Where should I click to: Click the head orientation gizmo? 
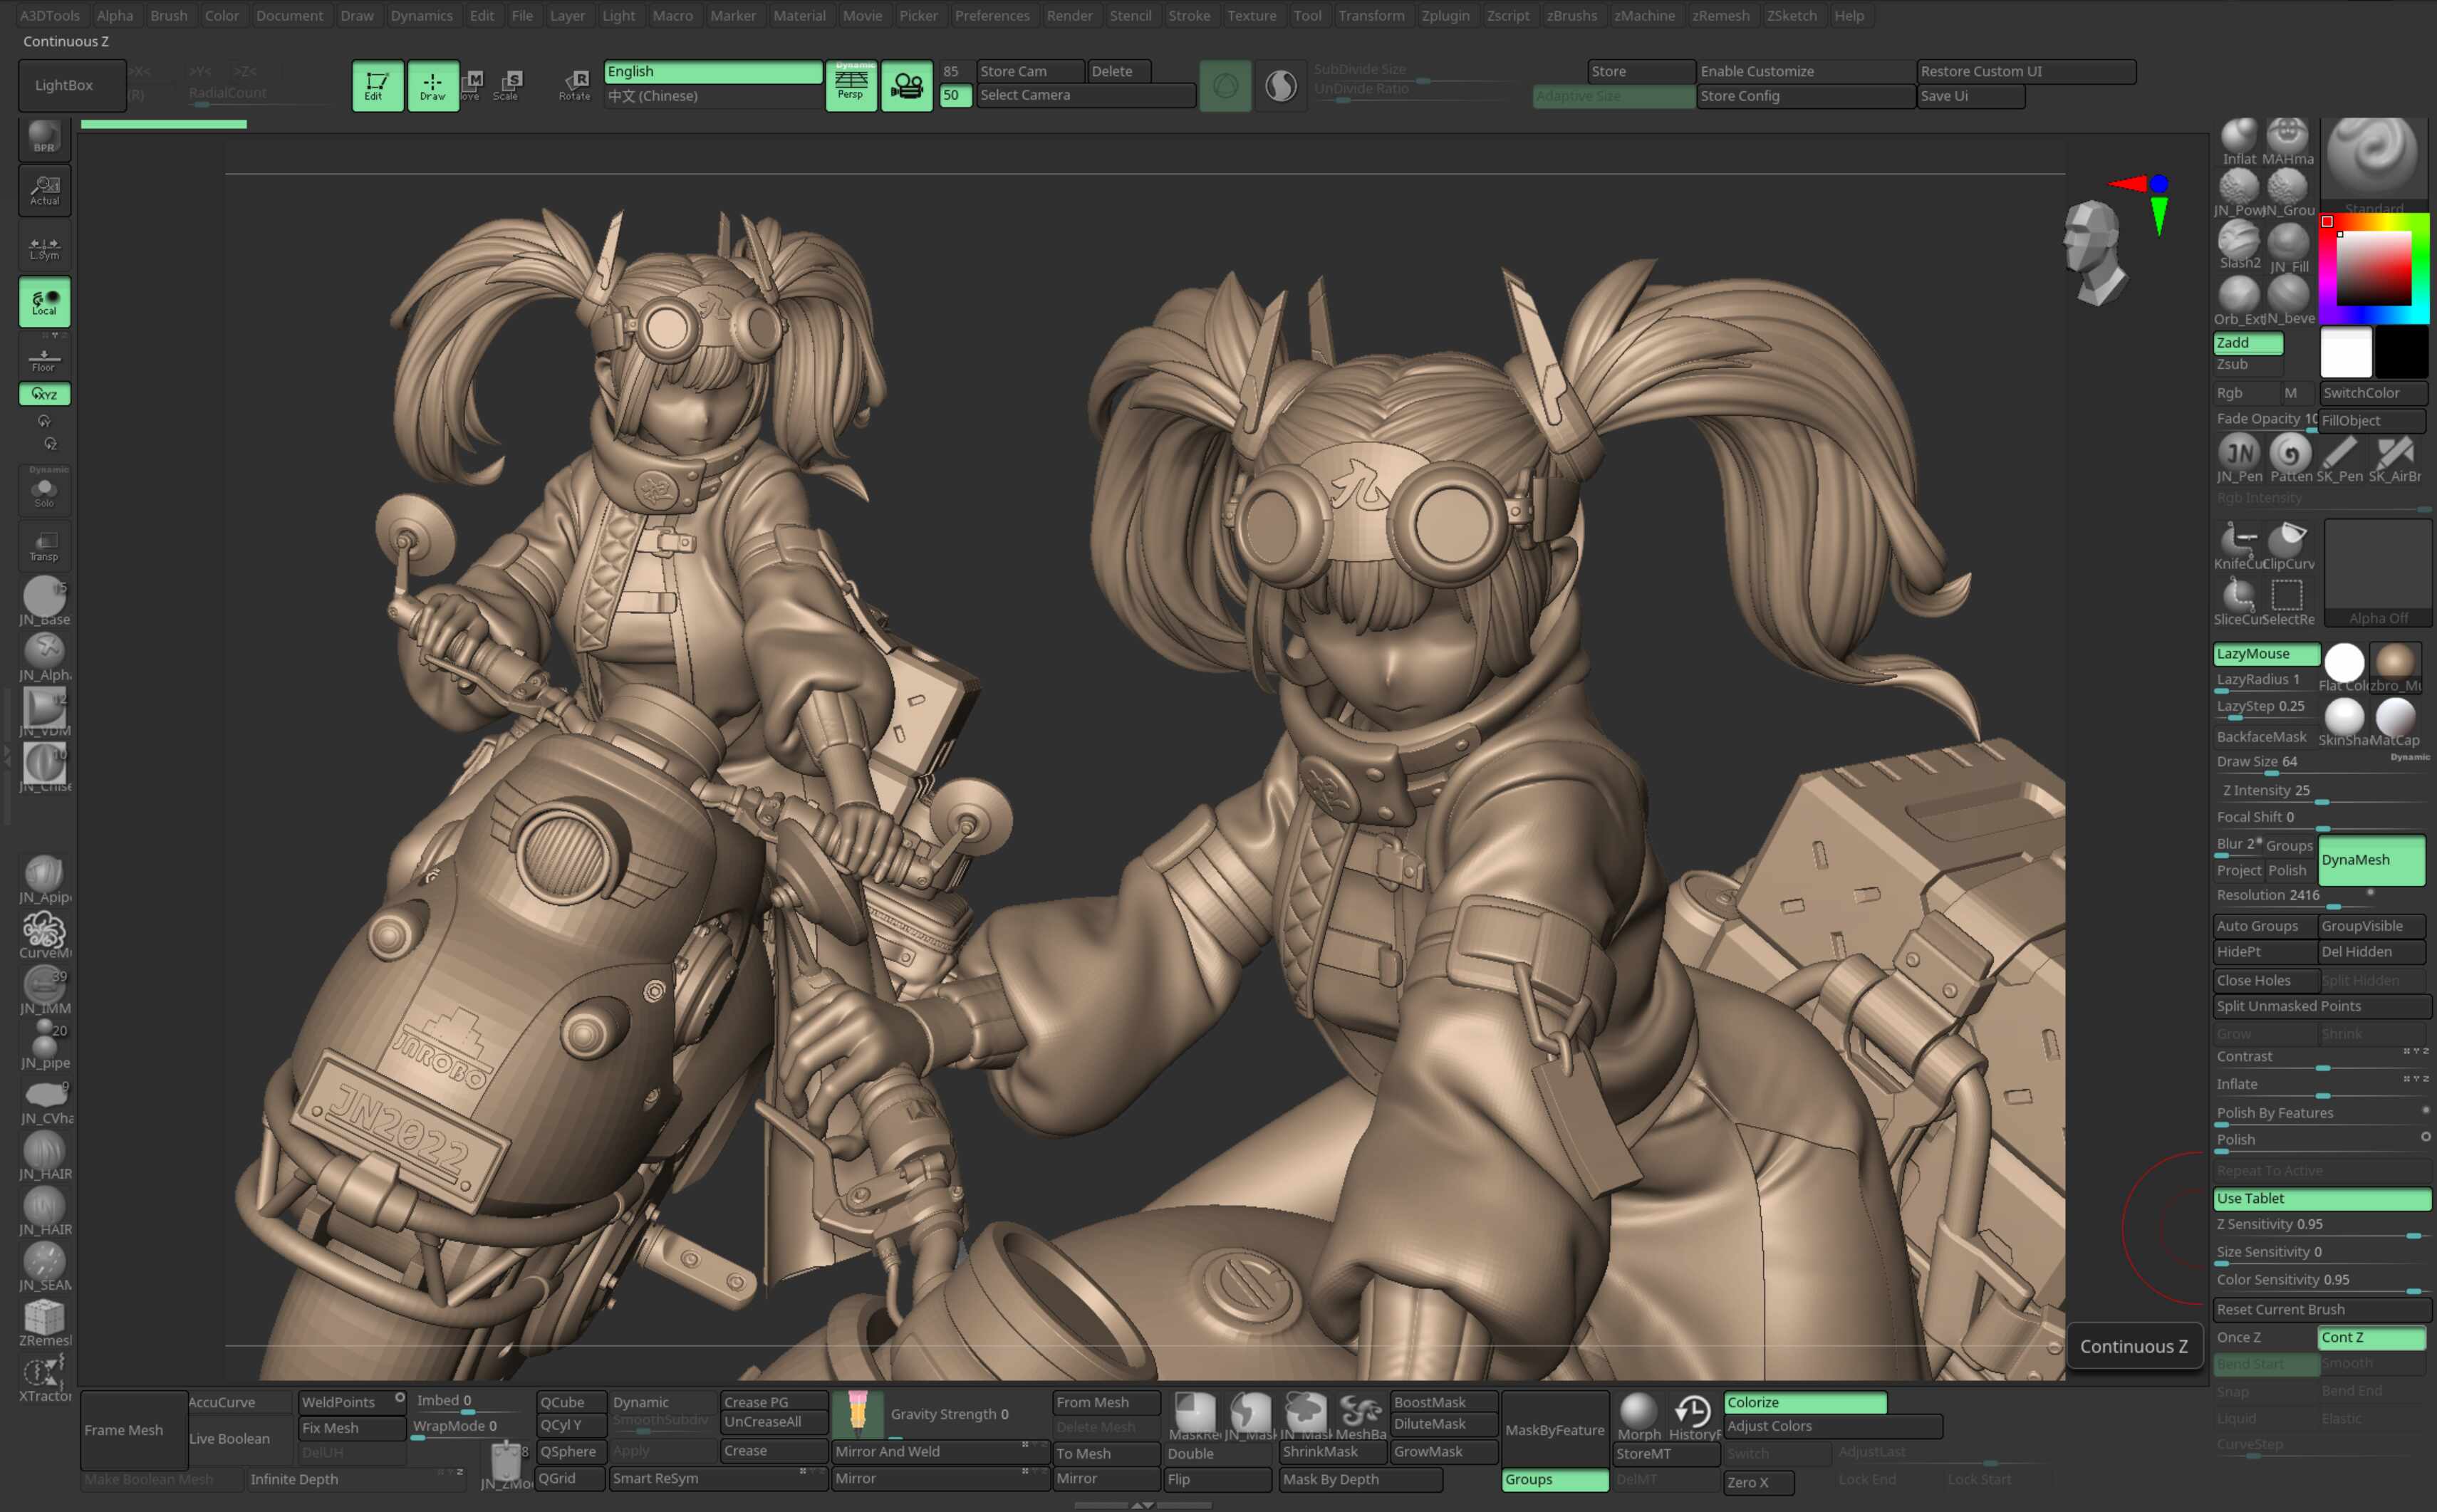pyautogui.click(x=2095, y=252)
